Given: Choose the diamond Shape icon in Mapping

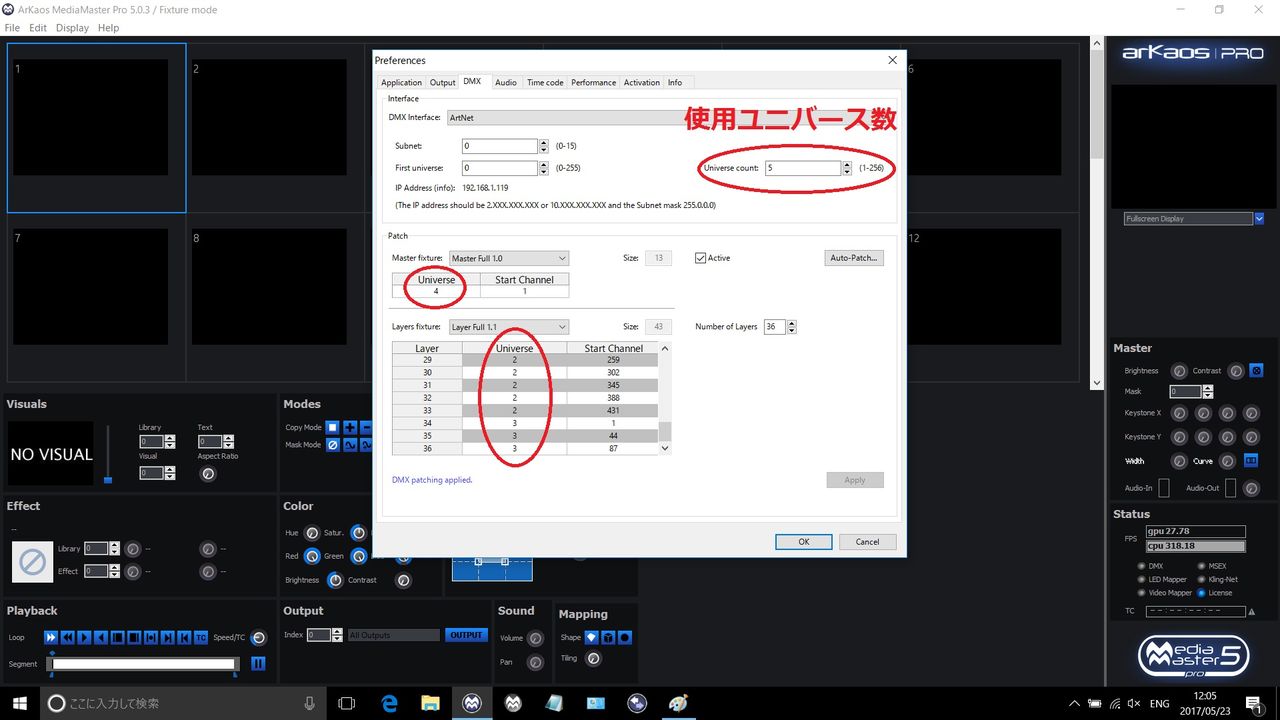Looking at the screenshot, I should click(x=591, y=637).
